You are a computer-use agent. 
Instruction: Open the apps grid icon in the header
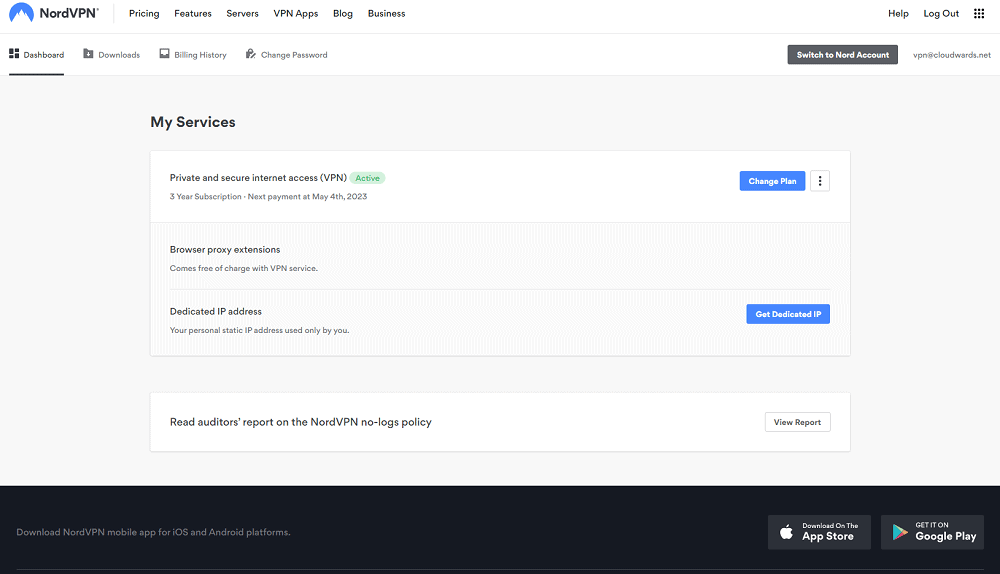(x=979, y=13)
